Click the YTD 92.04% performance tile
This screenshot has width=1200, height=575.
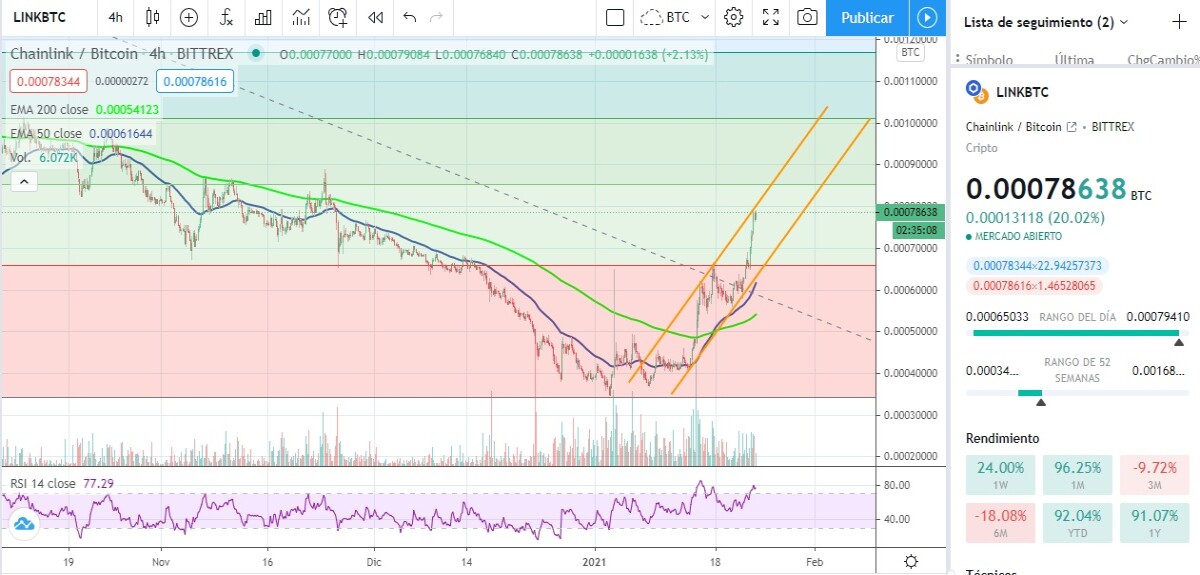point(1077,524)
